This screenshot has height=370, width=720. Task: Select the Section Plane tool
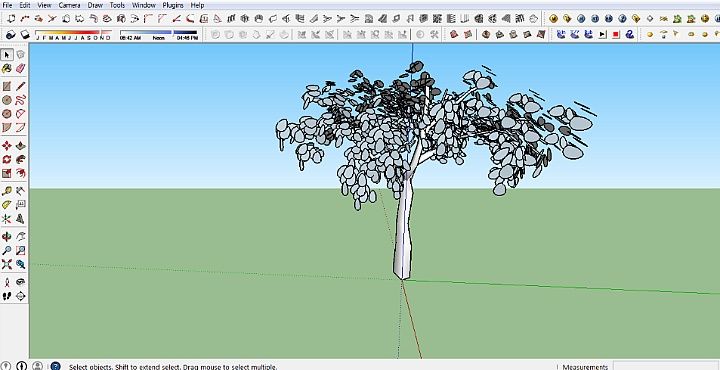coord(20,297)
